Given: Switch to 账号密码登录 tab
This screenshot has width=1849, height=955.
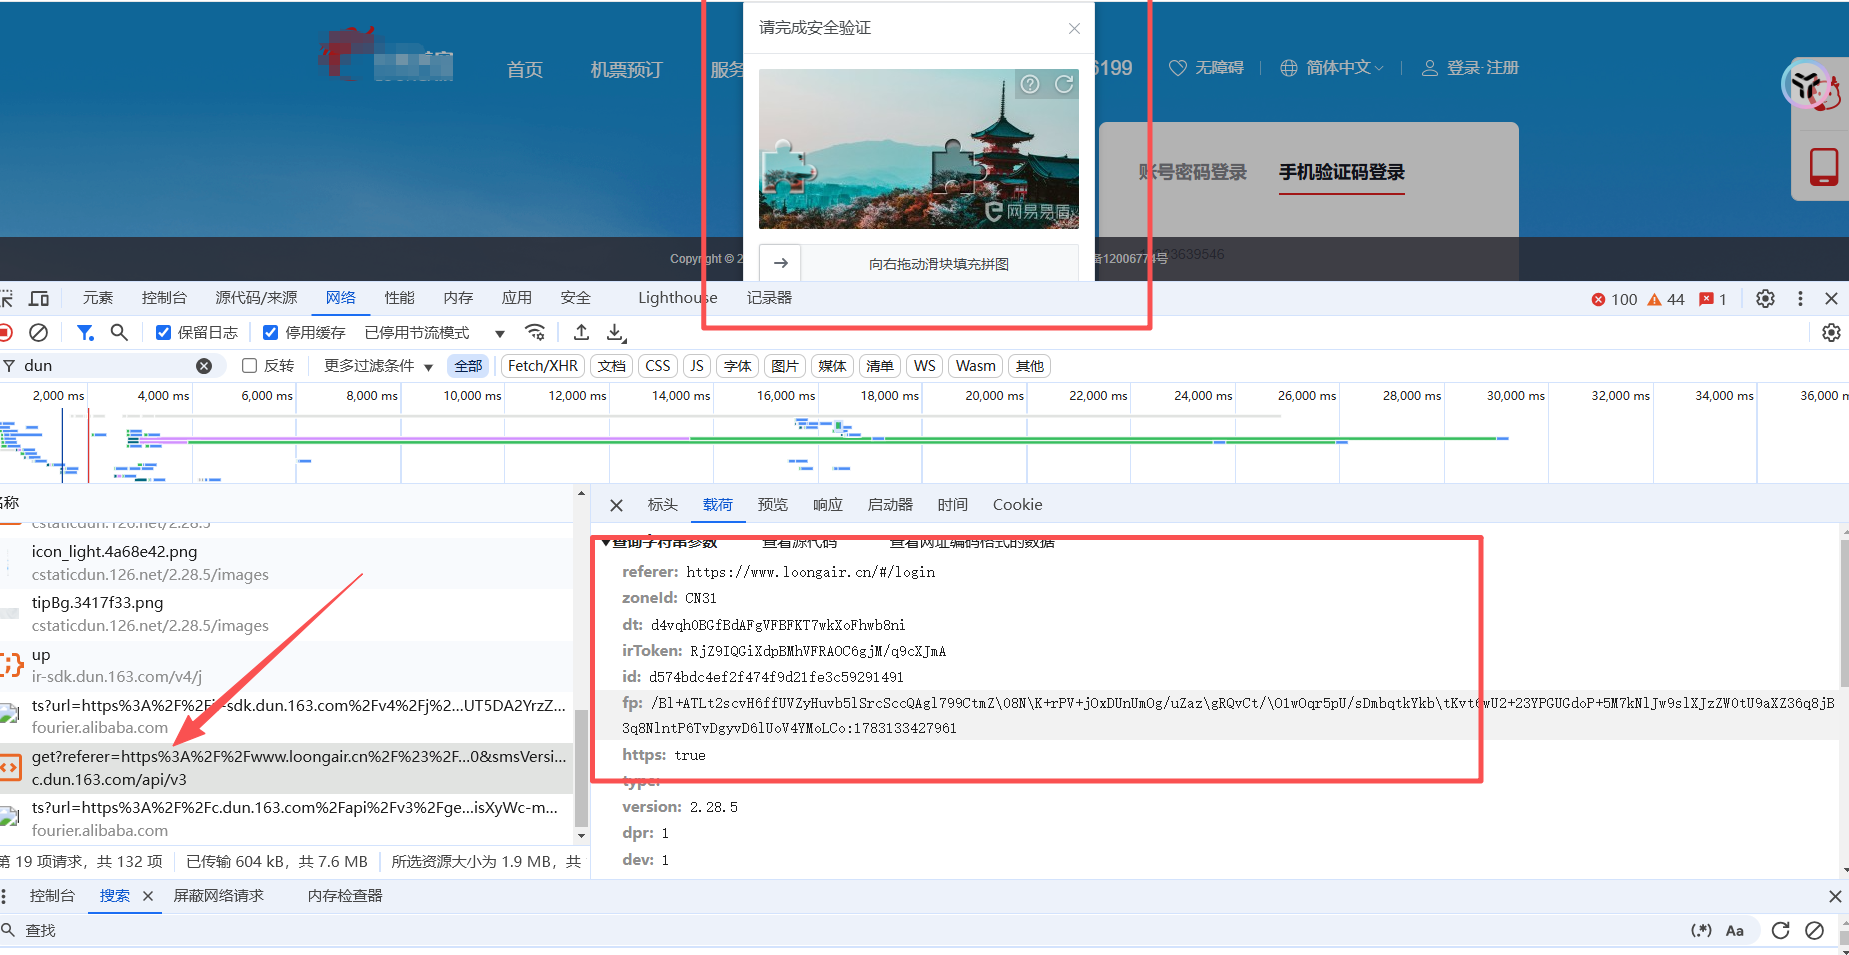Looking at the screenshot, I should click(1192, 172).
